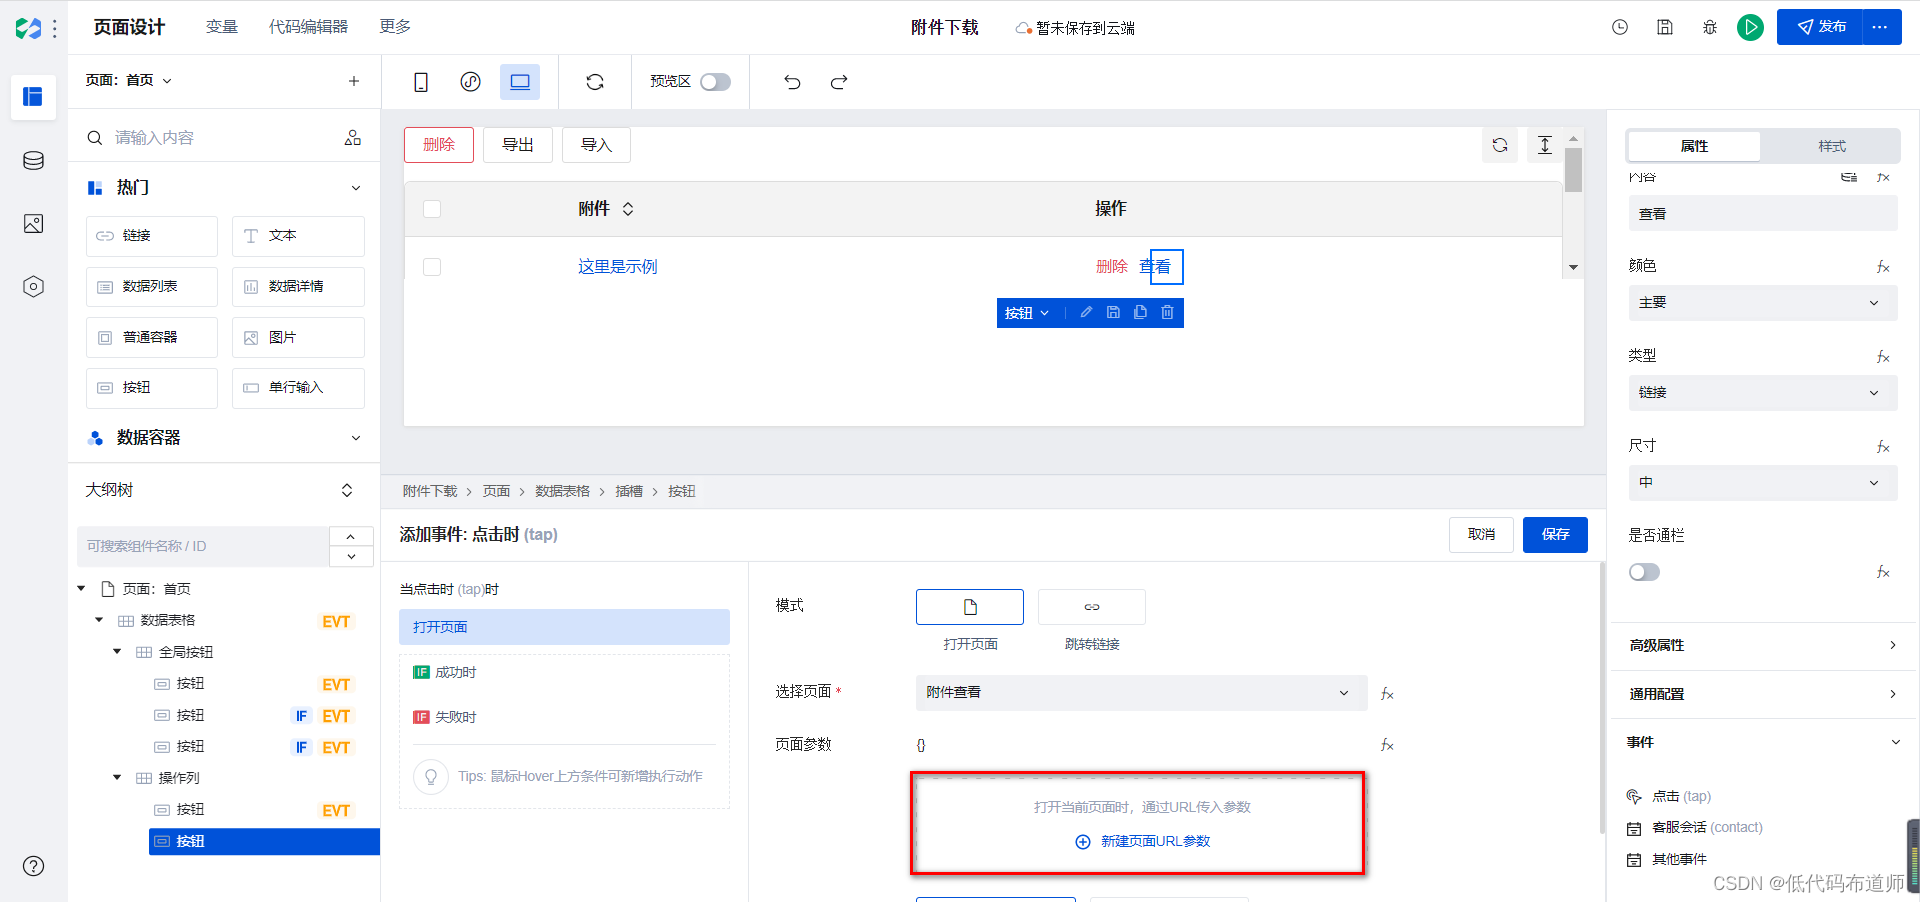This screenshot has height=902, width=1920.
Task: Click the 导出 export button
Action: tap(518, 145)
